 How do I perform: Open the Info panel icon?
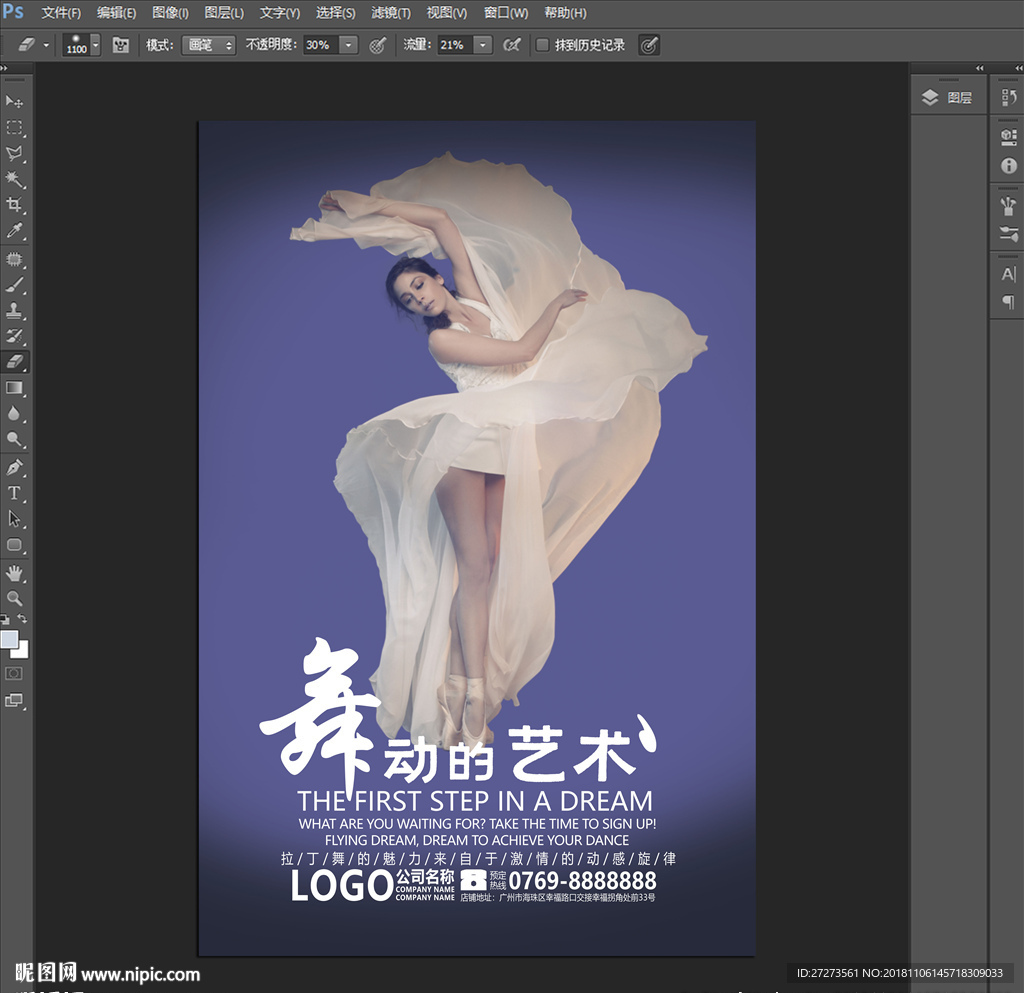[1008, 166]
